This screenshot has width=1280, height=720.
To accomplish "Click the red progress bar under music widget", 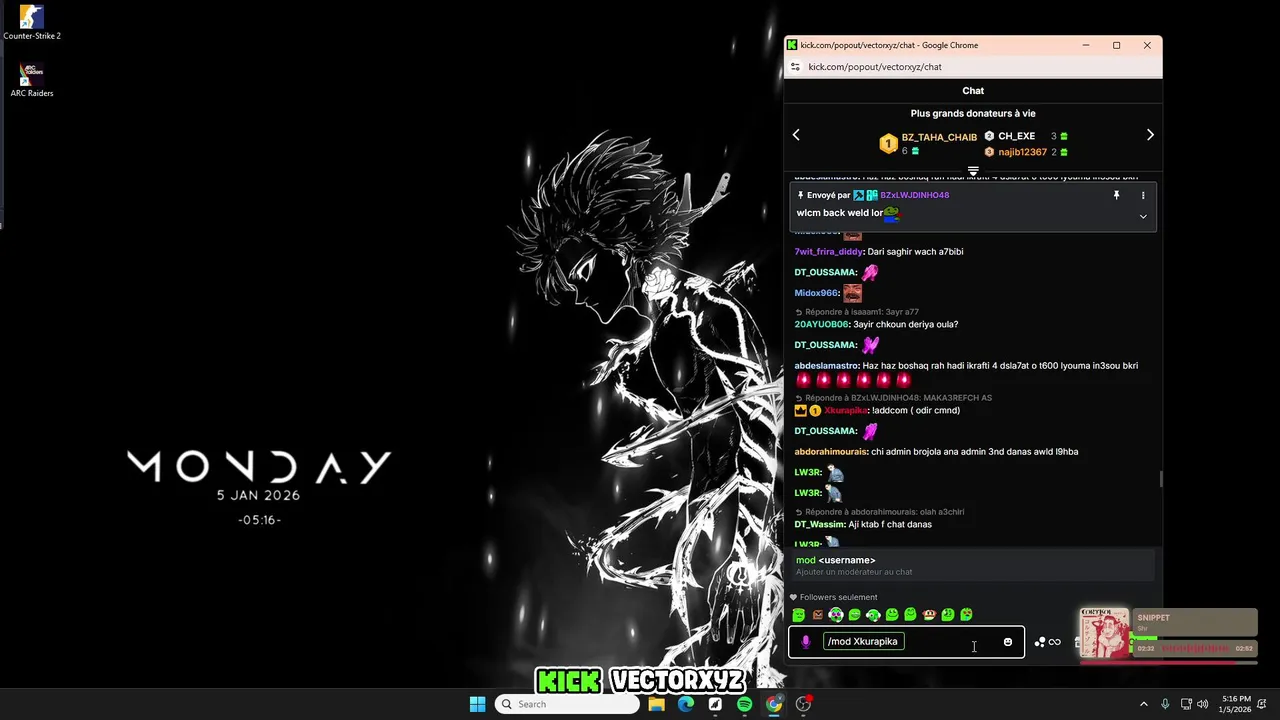I will click(1168, 661).
